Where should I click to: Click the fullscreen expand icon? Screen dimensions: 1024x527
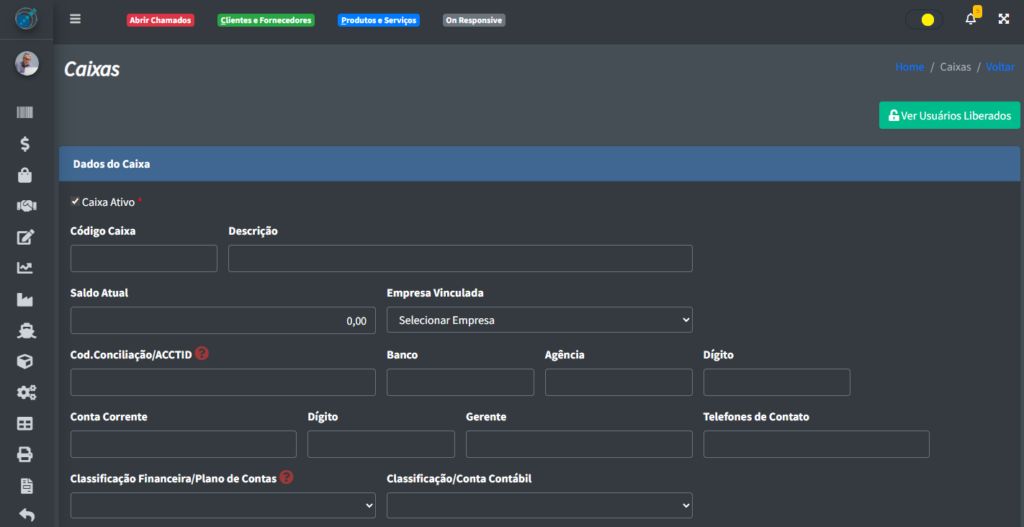coord(1003,19)
